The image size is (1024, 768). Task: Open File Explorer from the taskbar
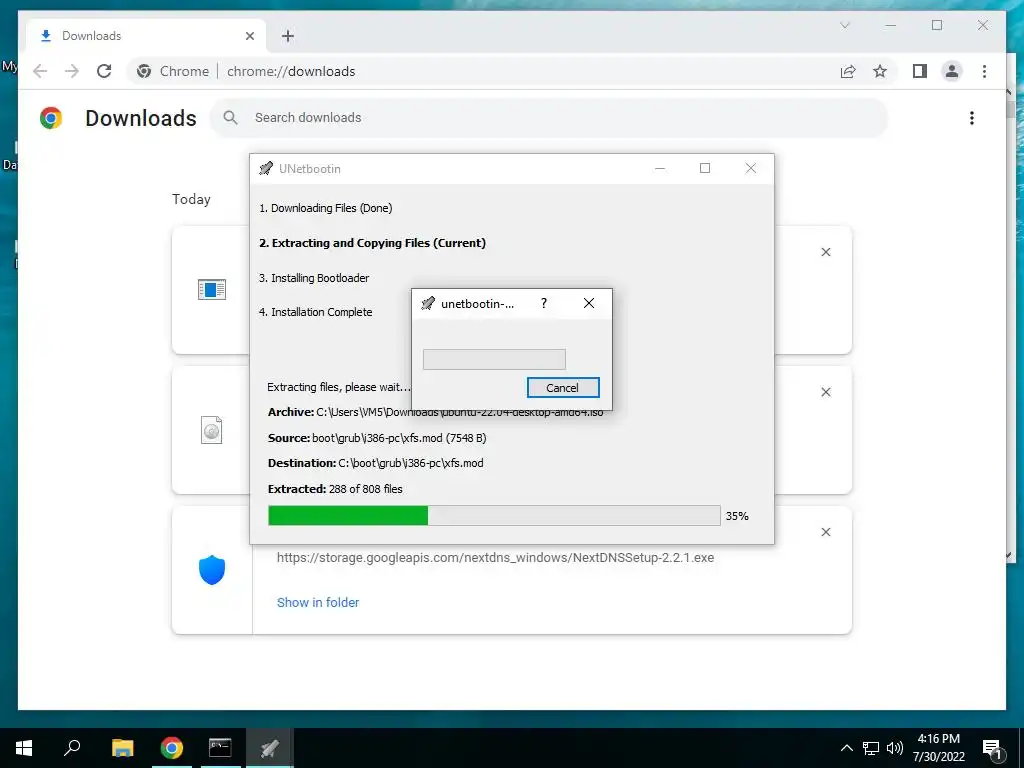click(122, 748)
